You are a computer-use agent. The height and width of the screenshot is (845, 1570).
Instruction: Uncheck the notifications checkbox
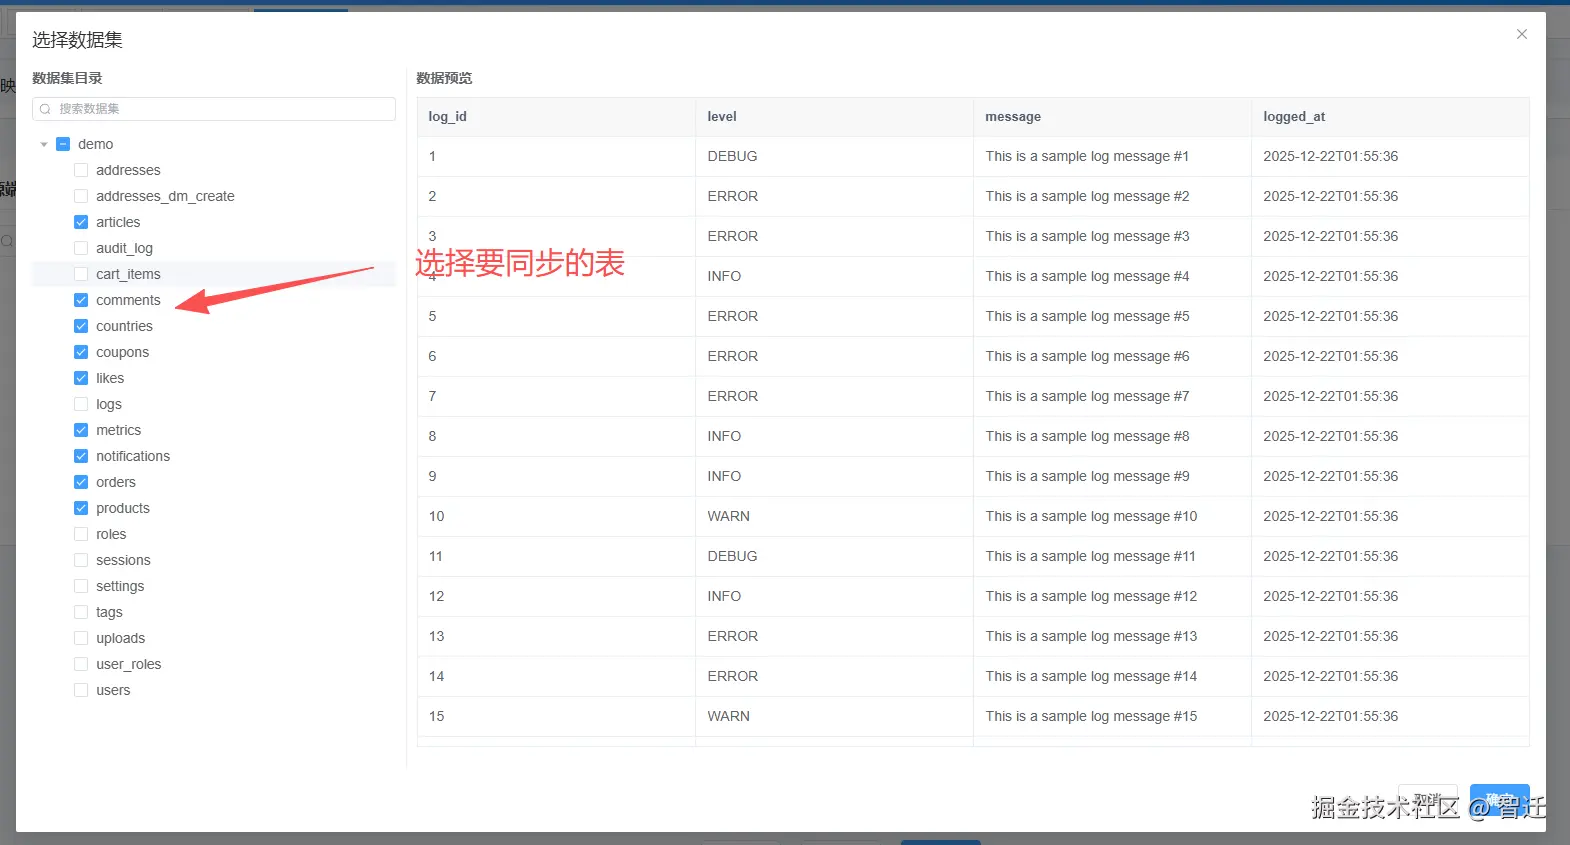pyautogui.click(x=81, y=456)
